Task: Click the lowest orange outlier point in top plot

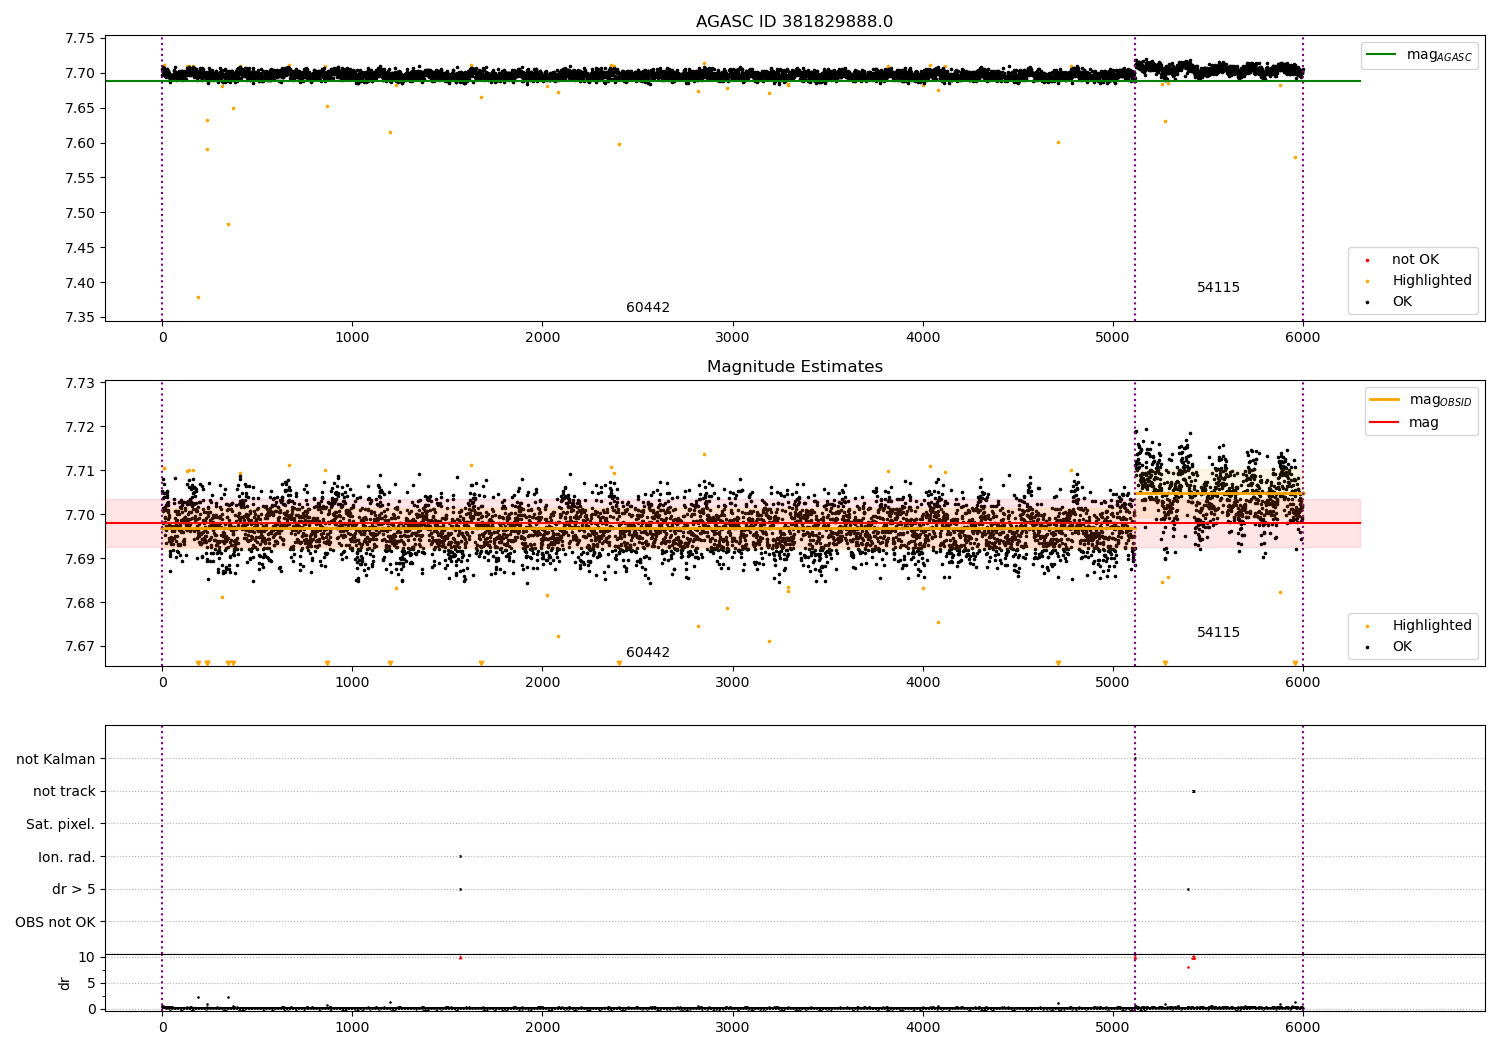Action: click(x=198, y=297)
